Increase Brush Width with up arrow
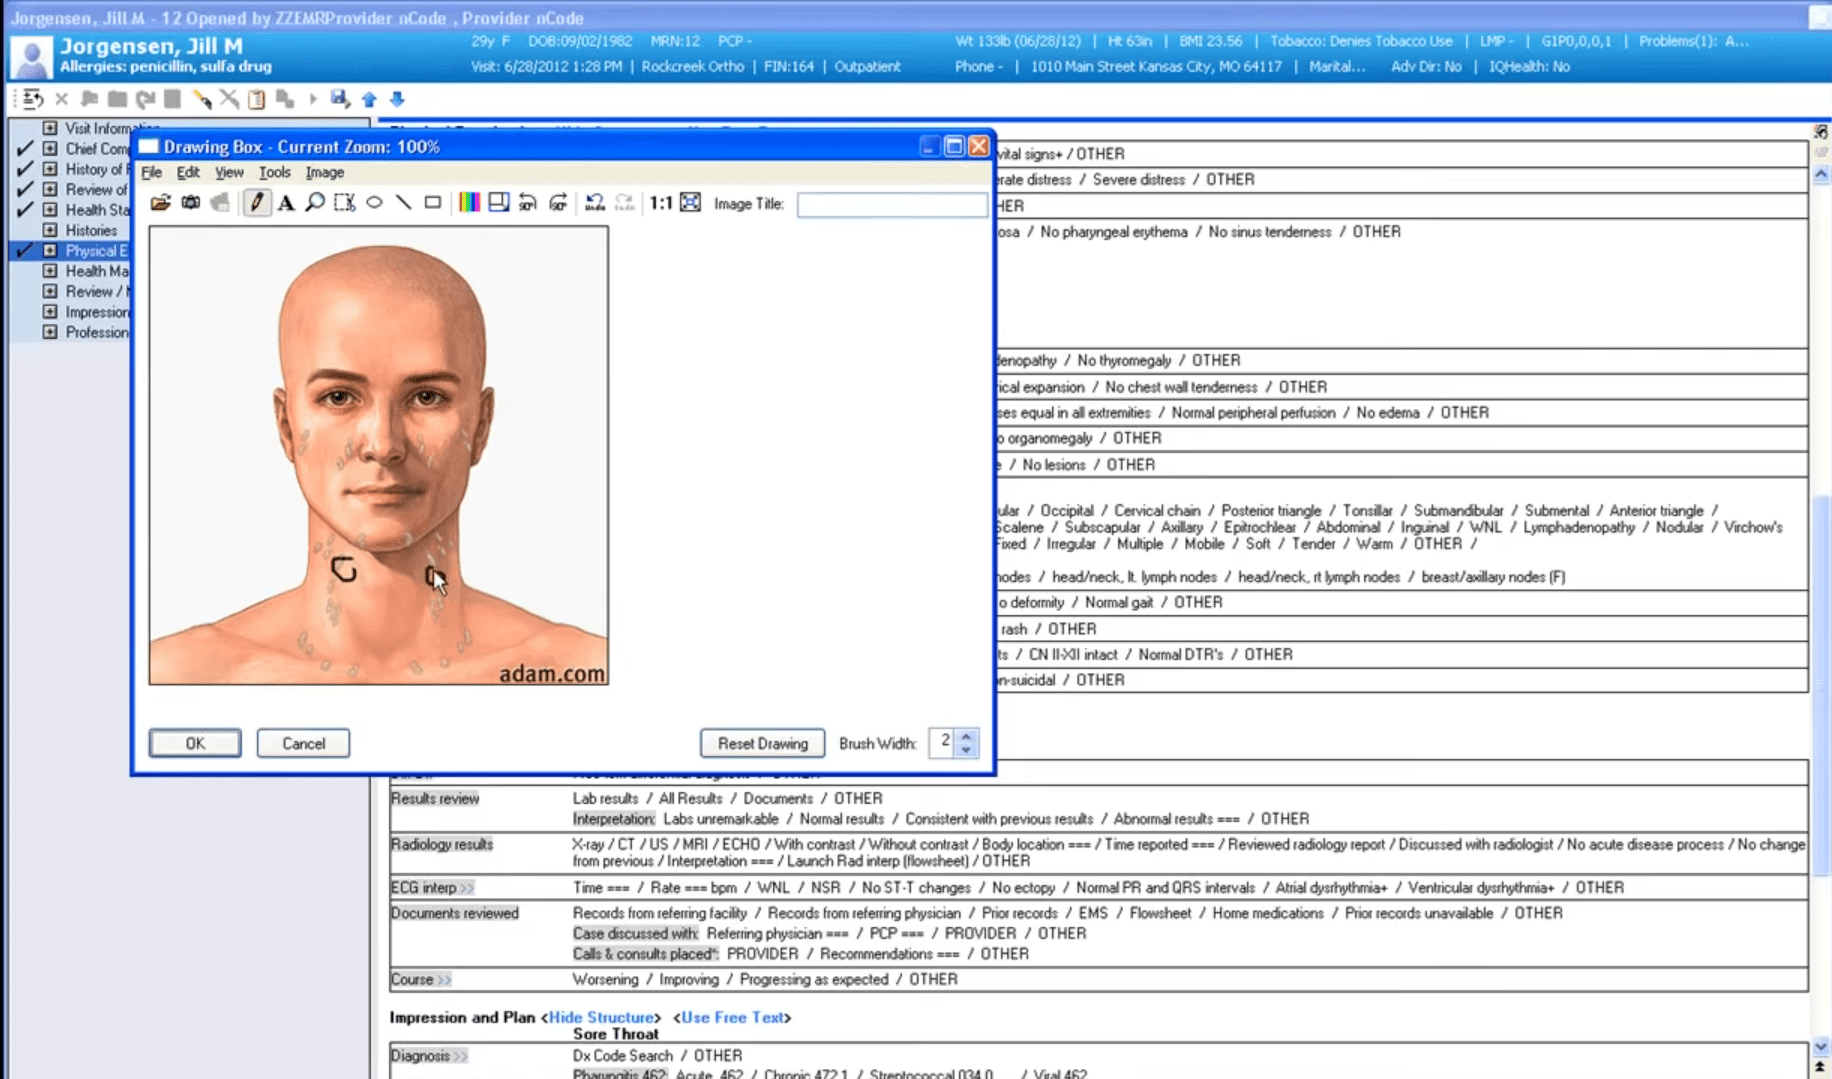Viewport: 1832px width, 1079px height. click(x=966, y=736)
